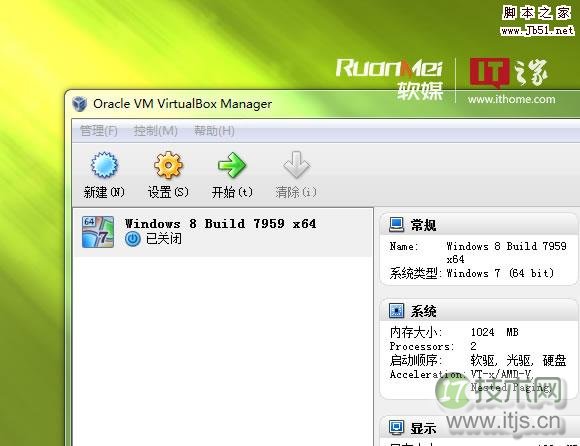Click the VirtualBox cube title bar icon
The height and width of the screenshot is (446, 580).
coord(80,104)
